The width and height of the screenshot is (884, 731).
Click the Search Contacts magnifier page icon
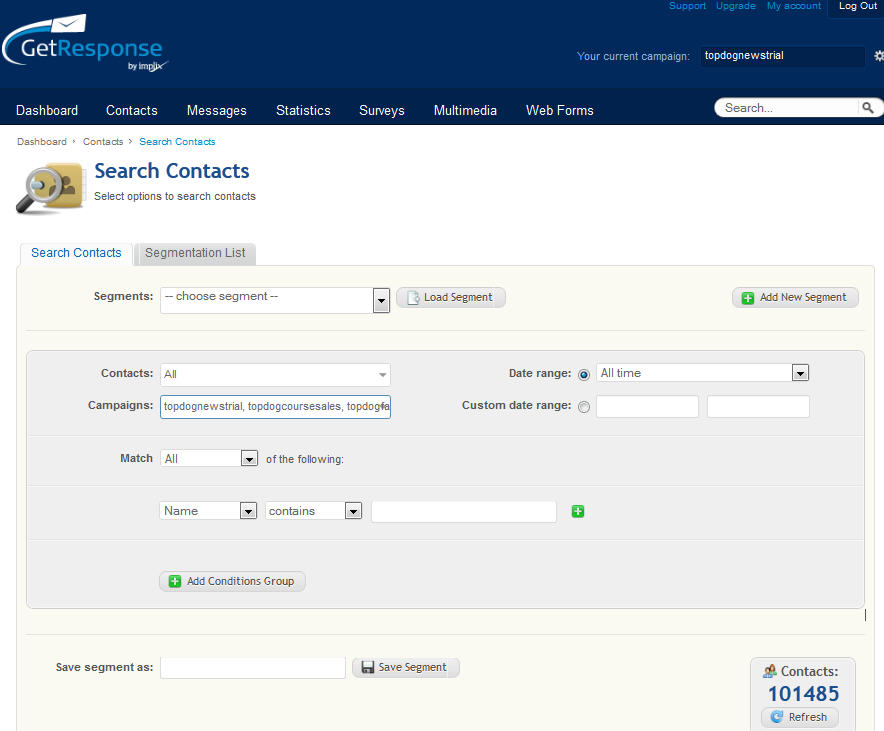coord(50,188)
